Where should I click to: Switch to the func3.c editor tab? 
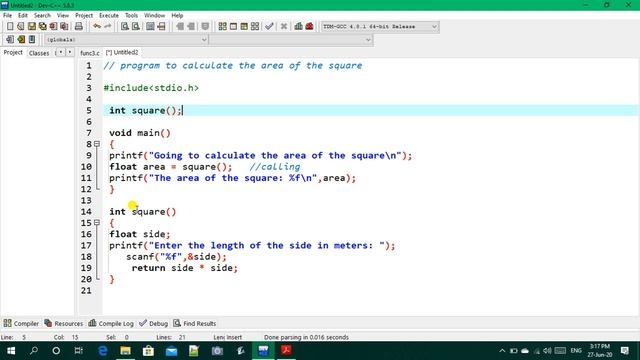pyautogui.click(x=90, y=53)
